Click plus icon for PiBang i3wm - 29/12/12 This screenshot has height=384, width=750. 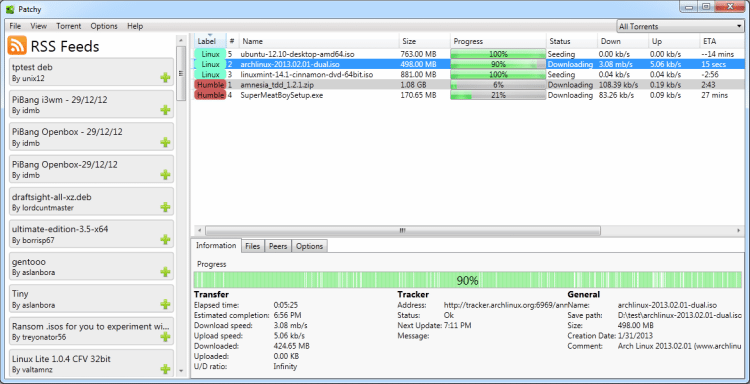[165, 110]
